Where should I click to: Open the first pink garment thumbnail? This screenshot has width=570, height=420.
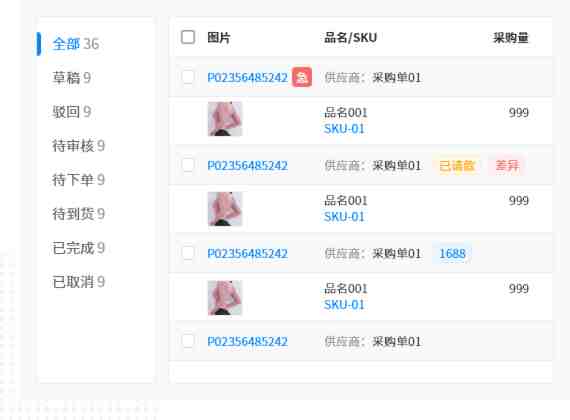coord(225,119)
